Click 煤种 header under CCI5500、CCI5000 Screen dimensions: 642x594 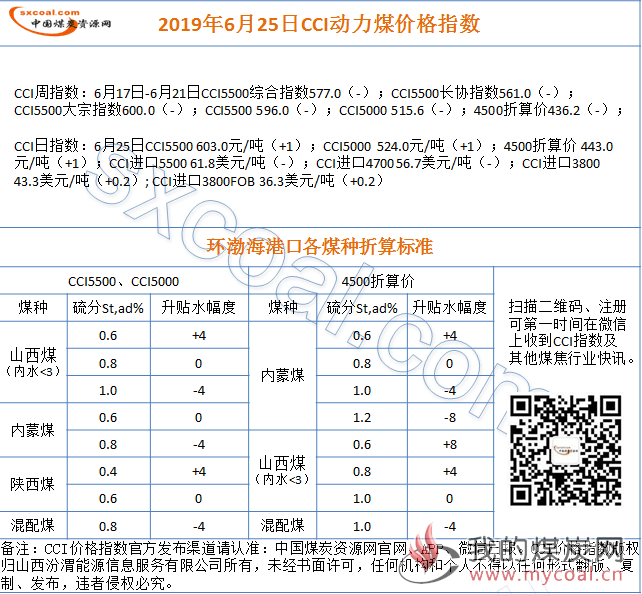[33, 307]
